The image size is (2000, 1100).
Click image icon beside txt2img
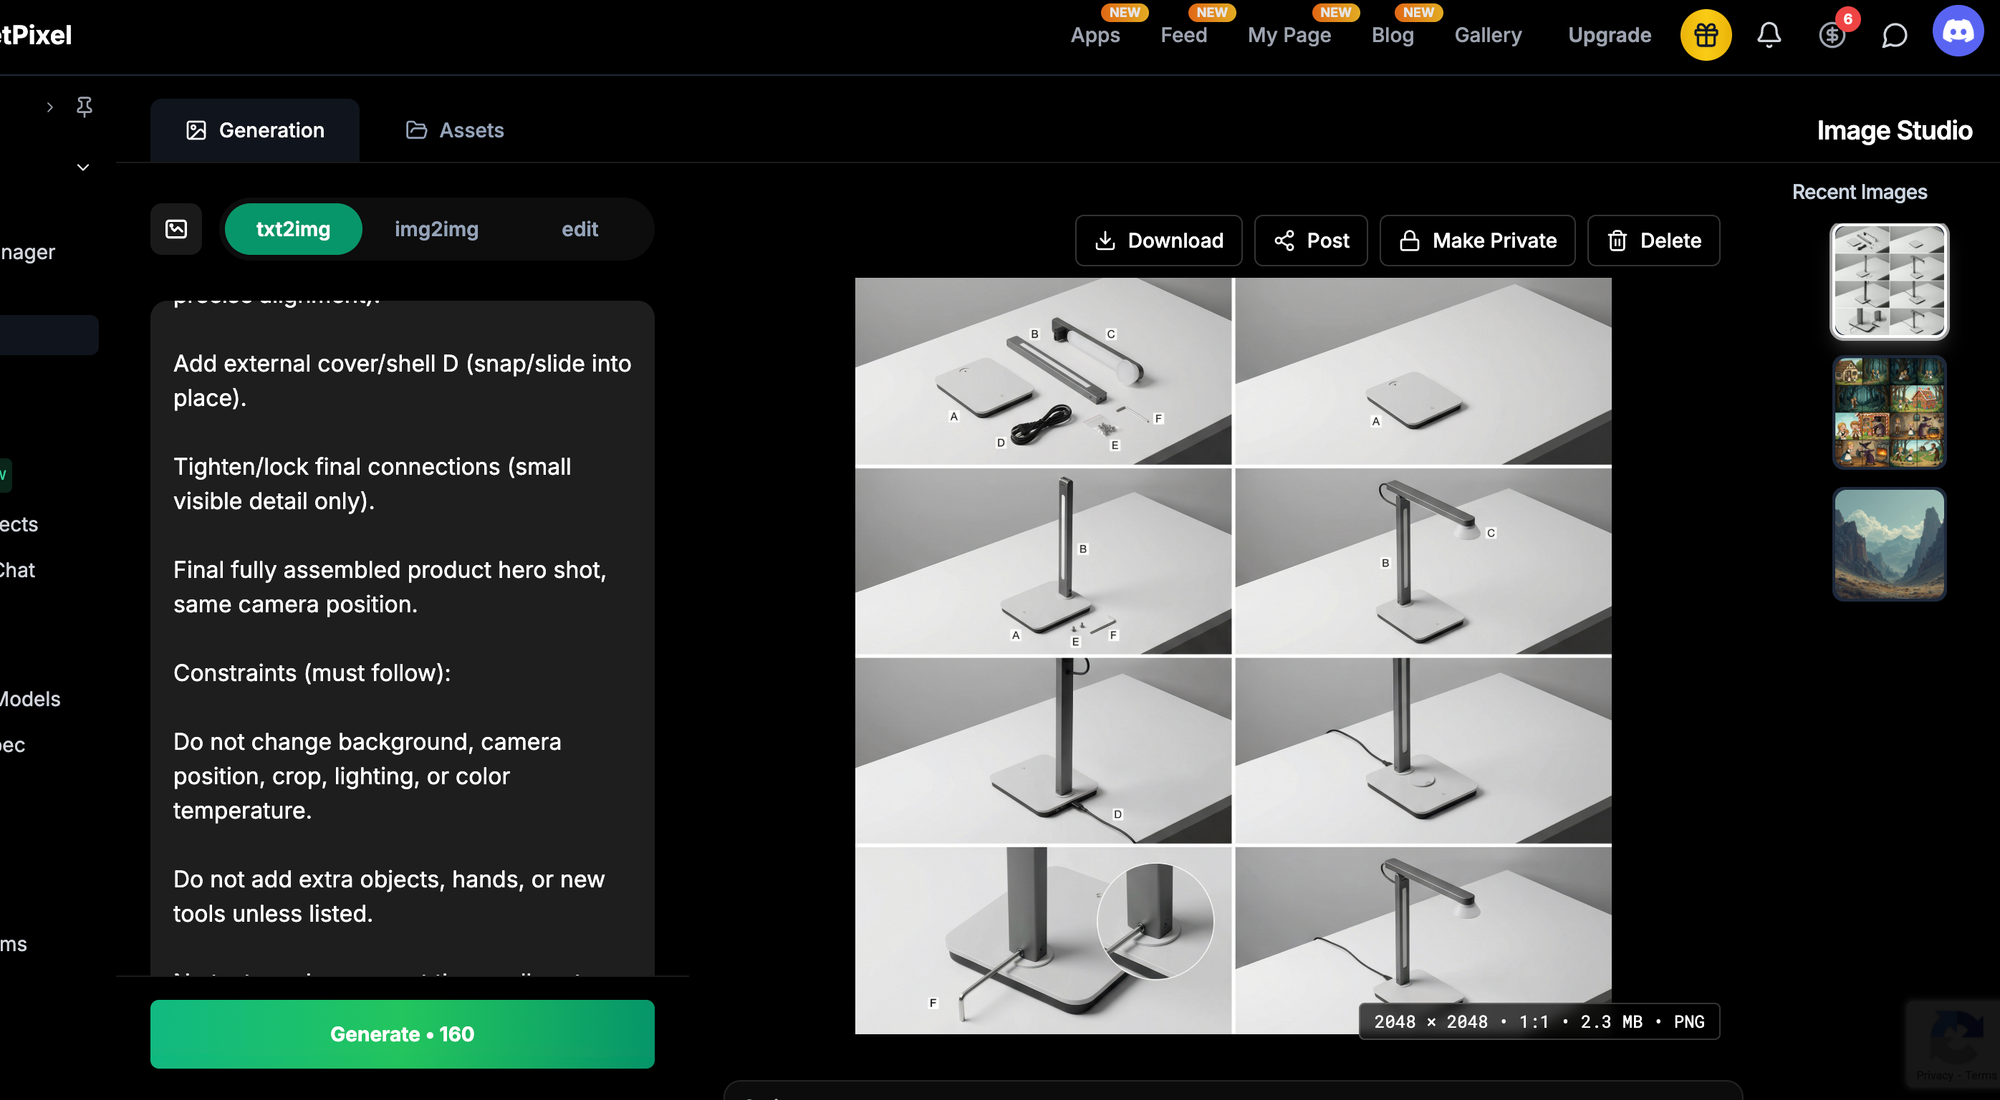coord(176,229)
